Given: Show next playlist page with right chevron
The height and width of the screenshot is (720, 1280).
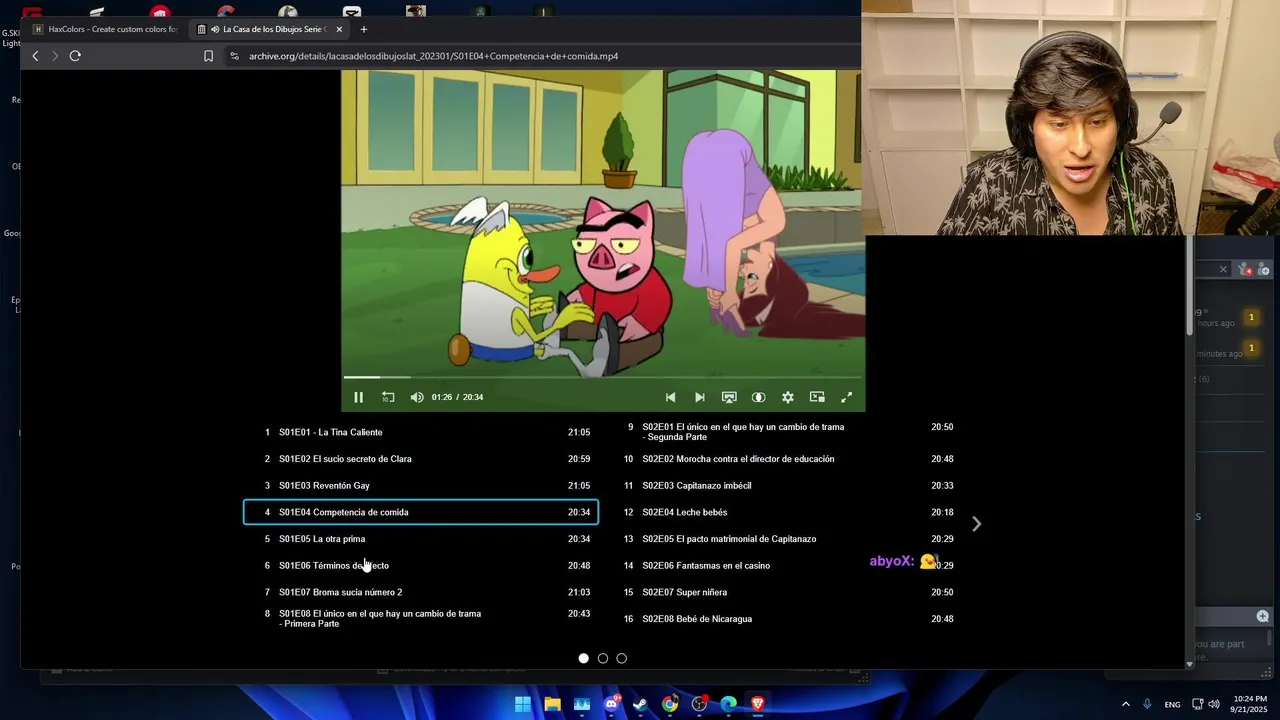Looking at the screenshot, I should 977,524.
